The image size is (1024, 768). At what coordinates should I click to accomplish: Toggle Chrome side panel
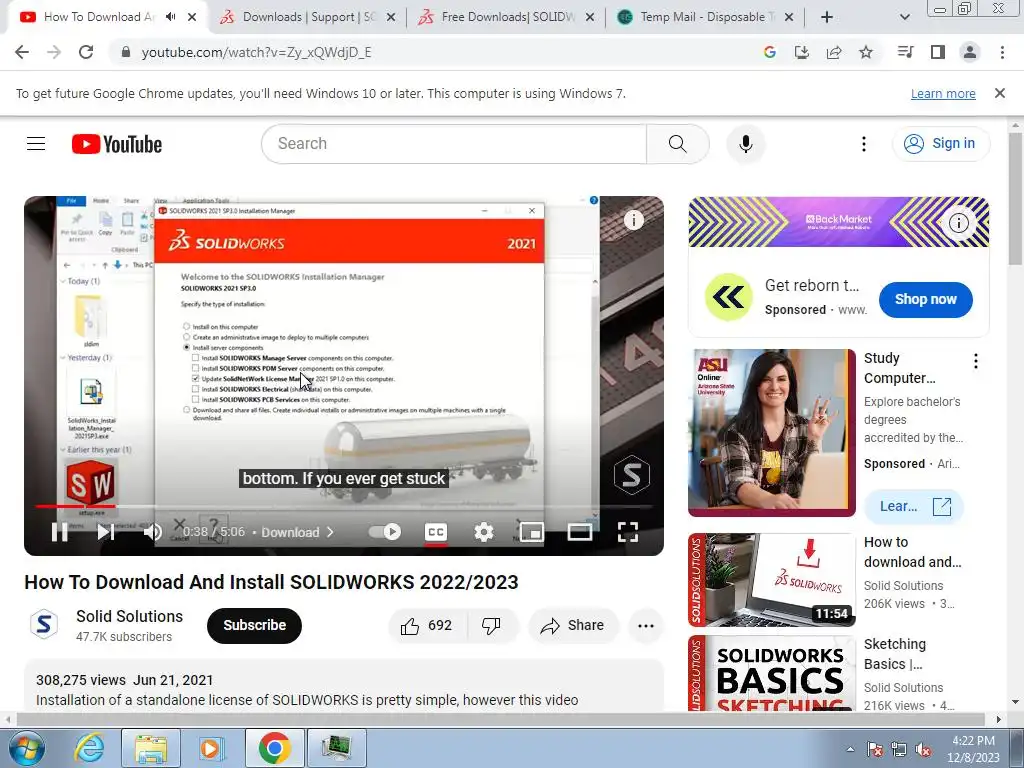point(938,52)
